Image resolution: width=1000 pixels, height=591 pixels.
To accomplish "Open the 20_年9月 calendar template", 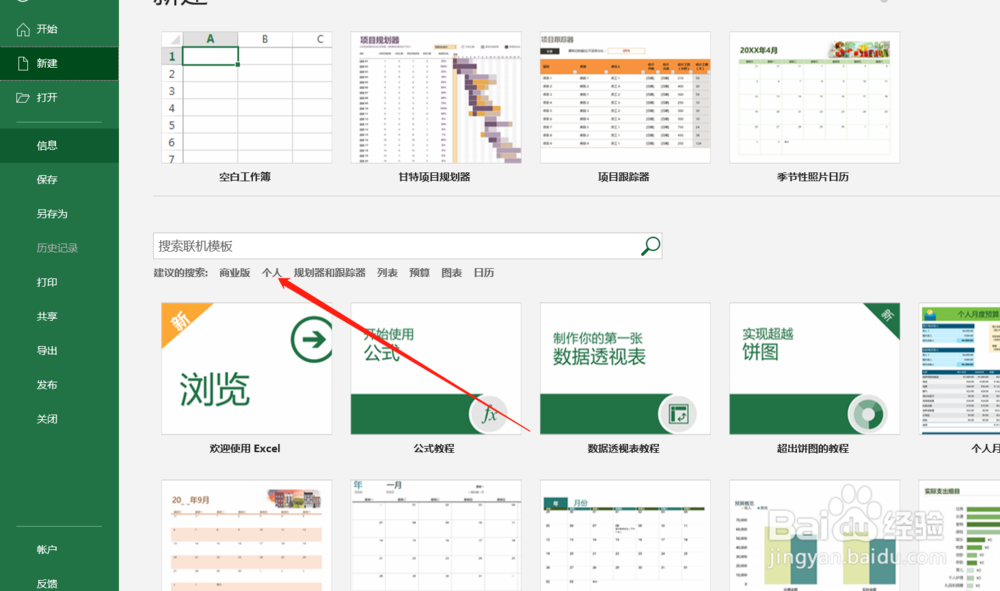I will click(246, 536).
